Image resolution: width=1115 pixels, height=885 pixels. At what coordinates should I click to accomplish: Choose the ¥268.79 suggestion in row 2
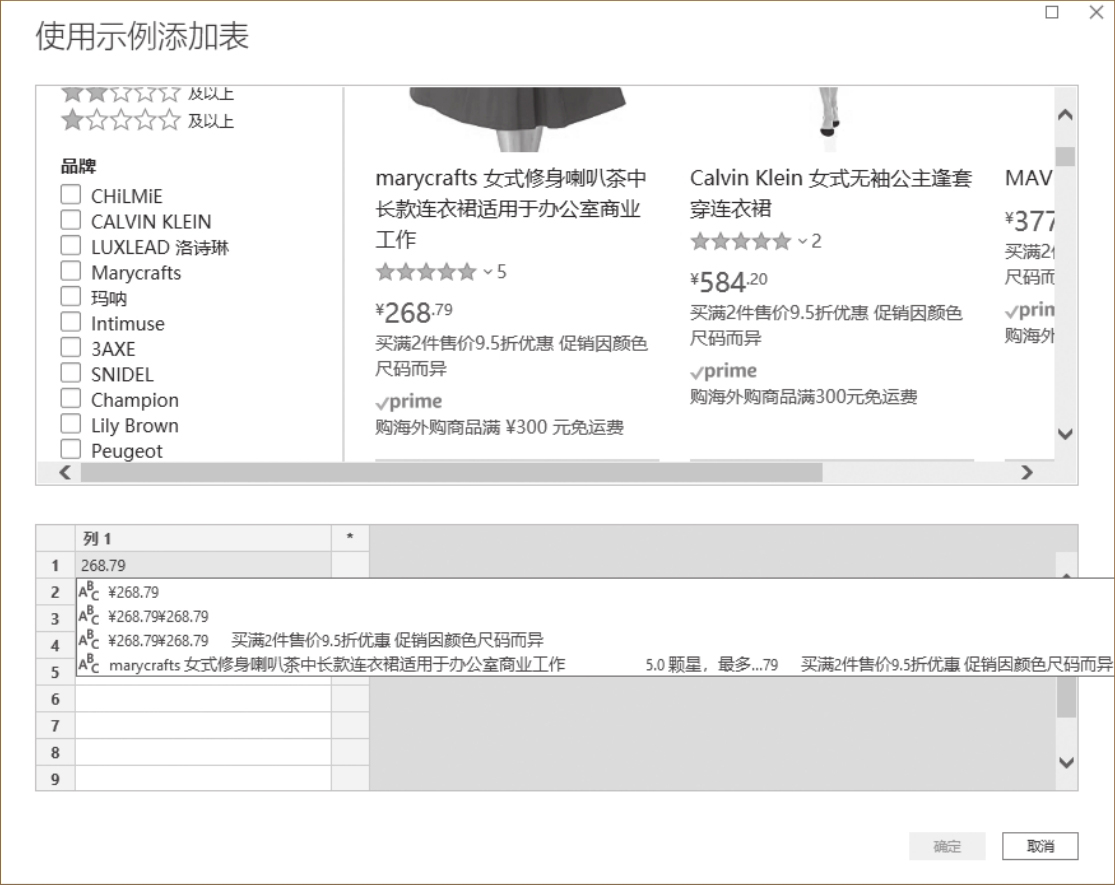(134, 592)
